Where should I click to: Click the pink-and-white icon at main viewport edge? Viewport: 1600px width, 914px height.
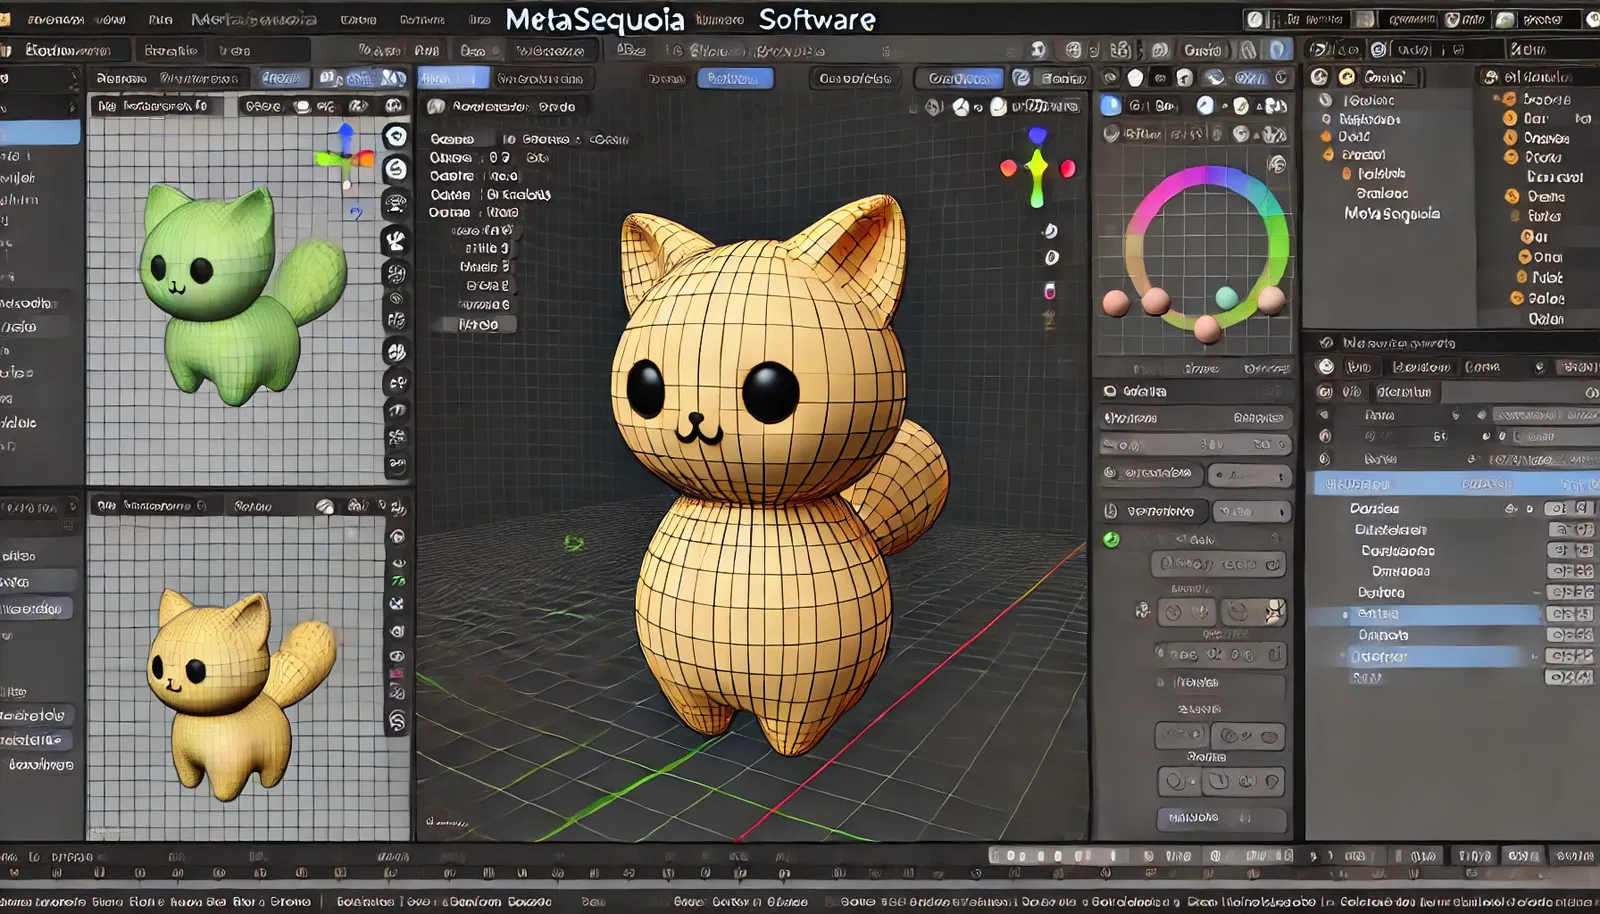click(x=1049, y=291)
